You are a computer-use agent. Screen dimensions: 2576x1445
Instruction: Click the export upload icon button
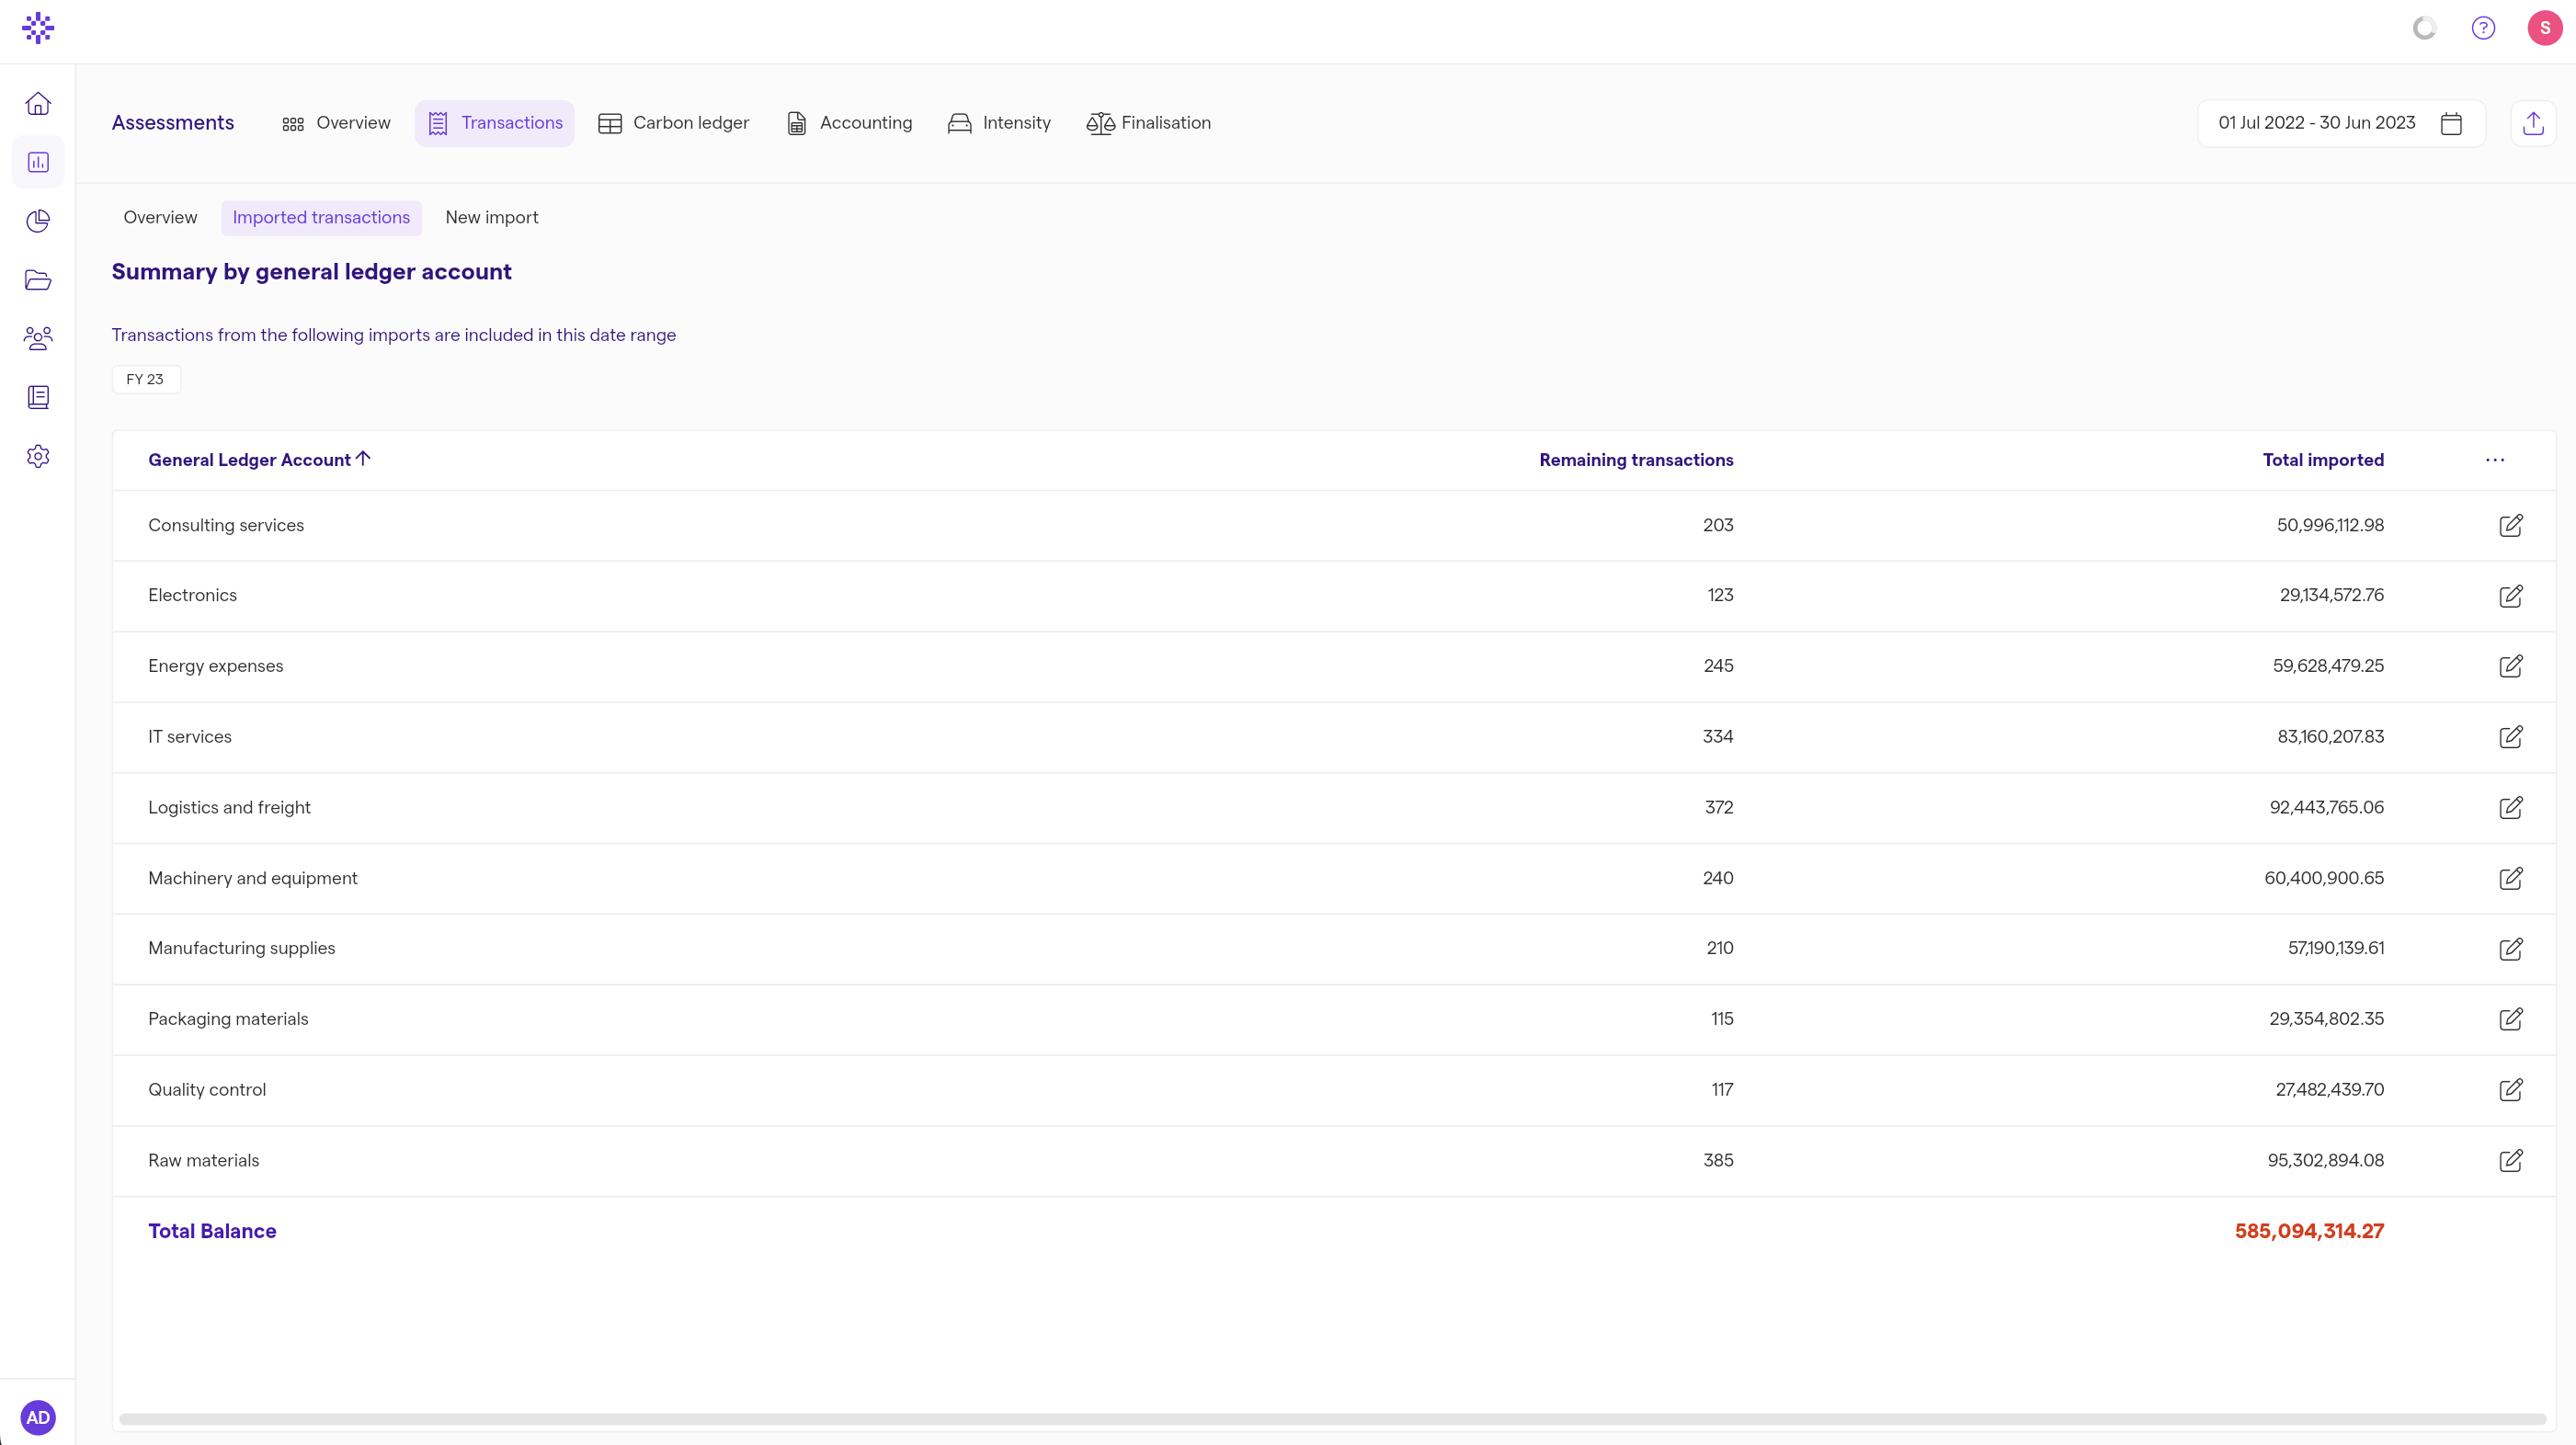click(x=2532, y=123)
